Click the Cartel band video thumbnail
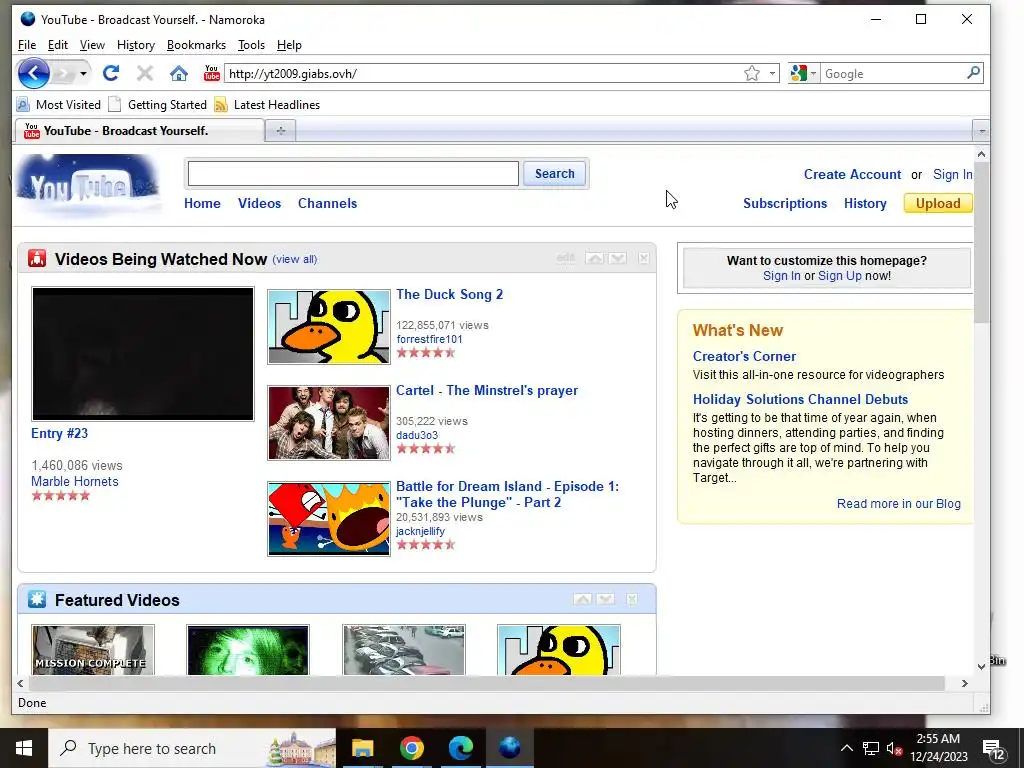 click(328, 423)
